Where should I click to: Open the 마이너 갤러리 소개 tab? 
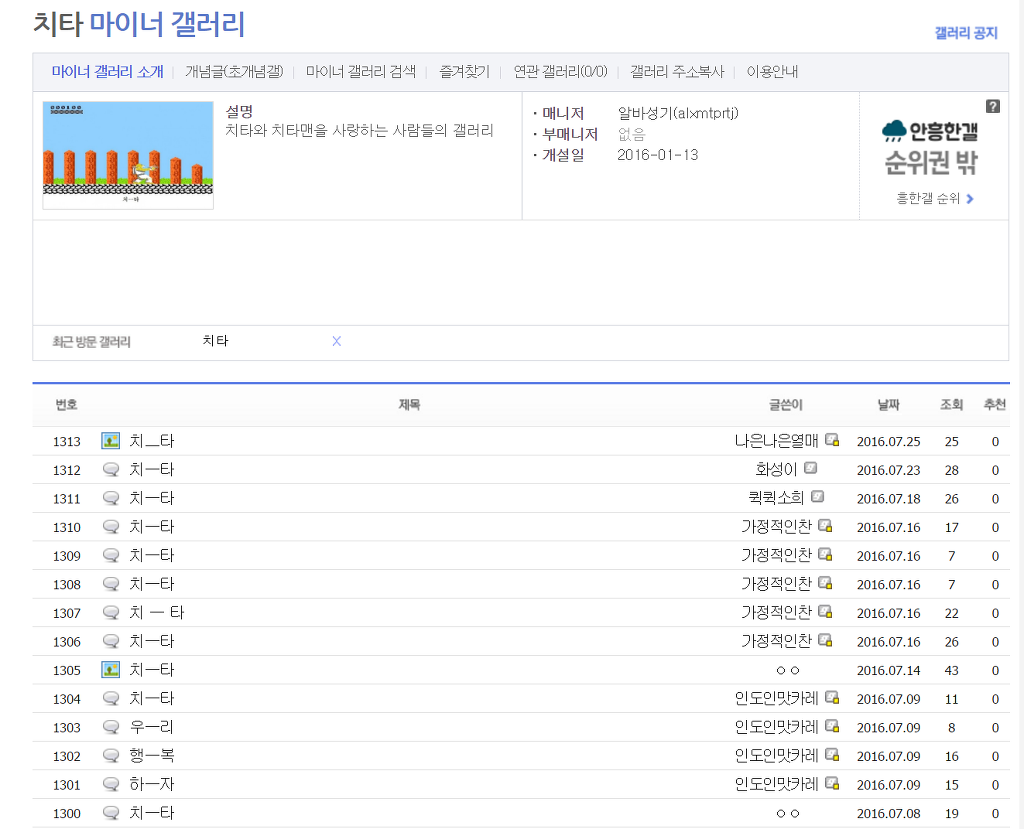tap(108, 72)
